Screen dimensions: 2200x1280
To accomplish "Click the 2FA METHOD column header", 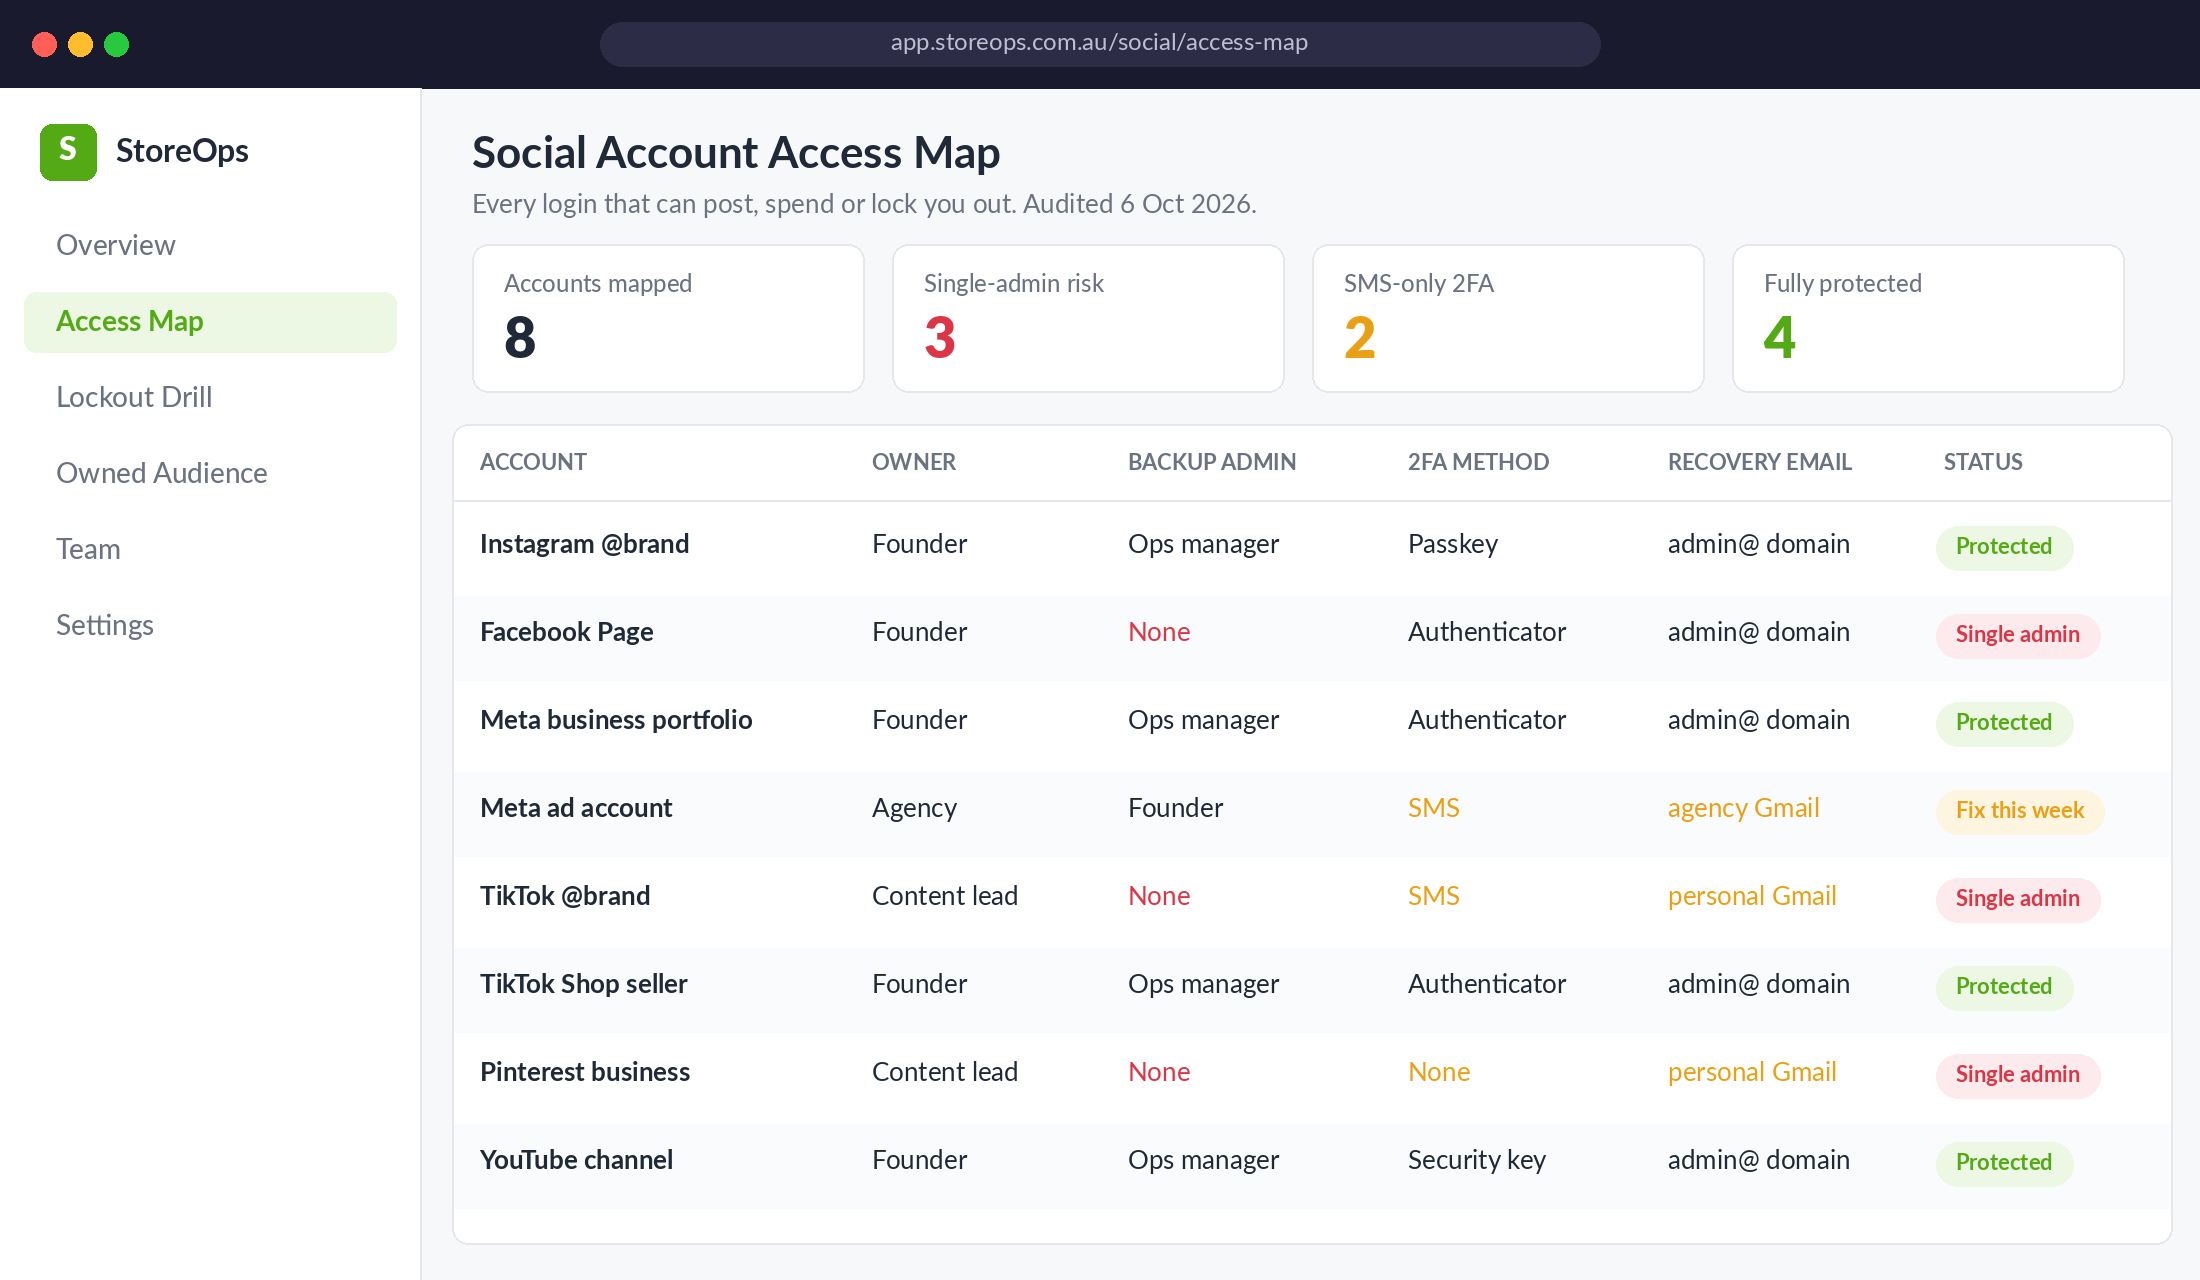I will 1478,462.
